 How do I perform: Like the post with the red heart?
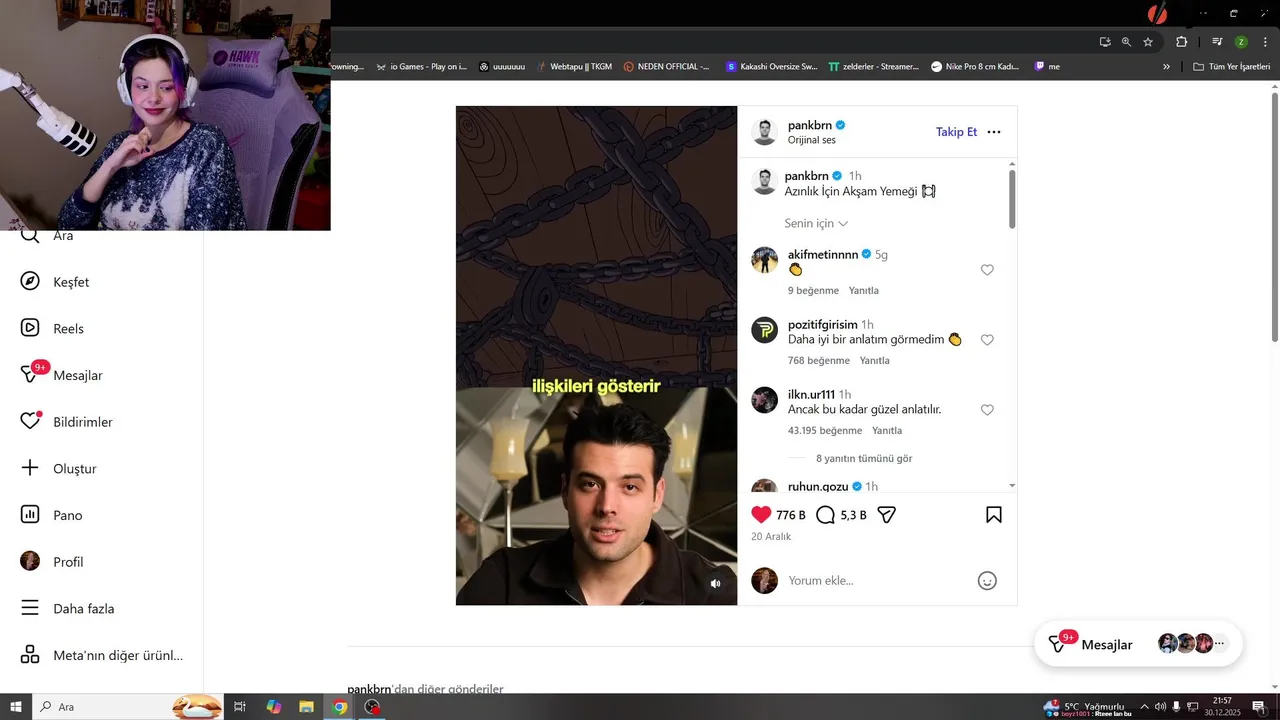tap(761, 514)
